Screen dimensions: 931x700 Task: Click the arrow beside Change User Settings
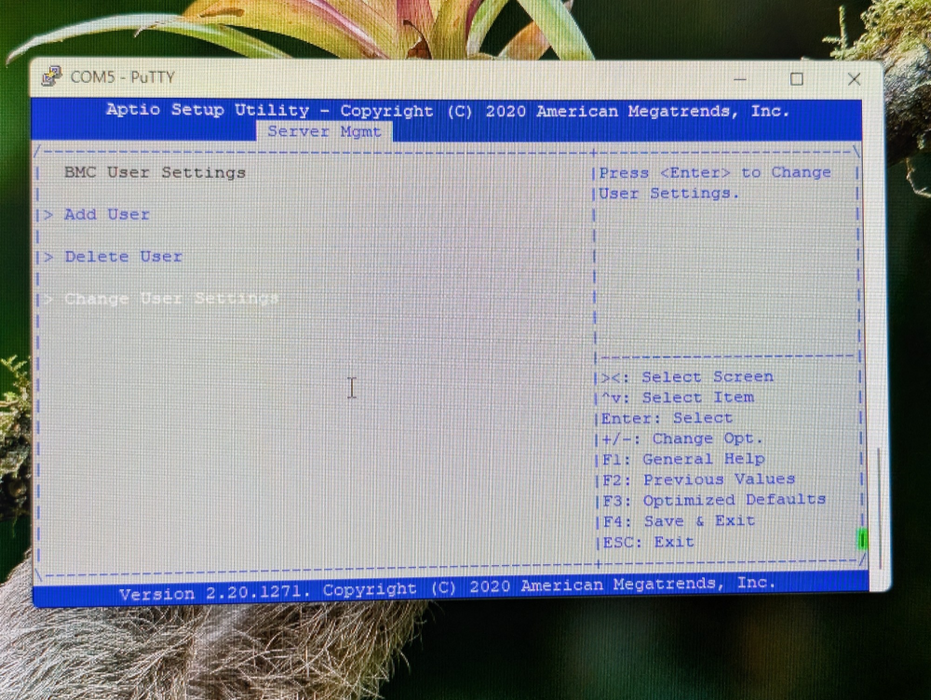(x=47, y=299)
